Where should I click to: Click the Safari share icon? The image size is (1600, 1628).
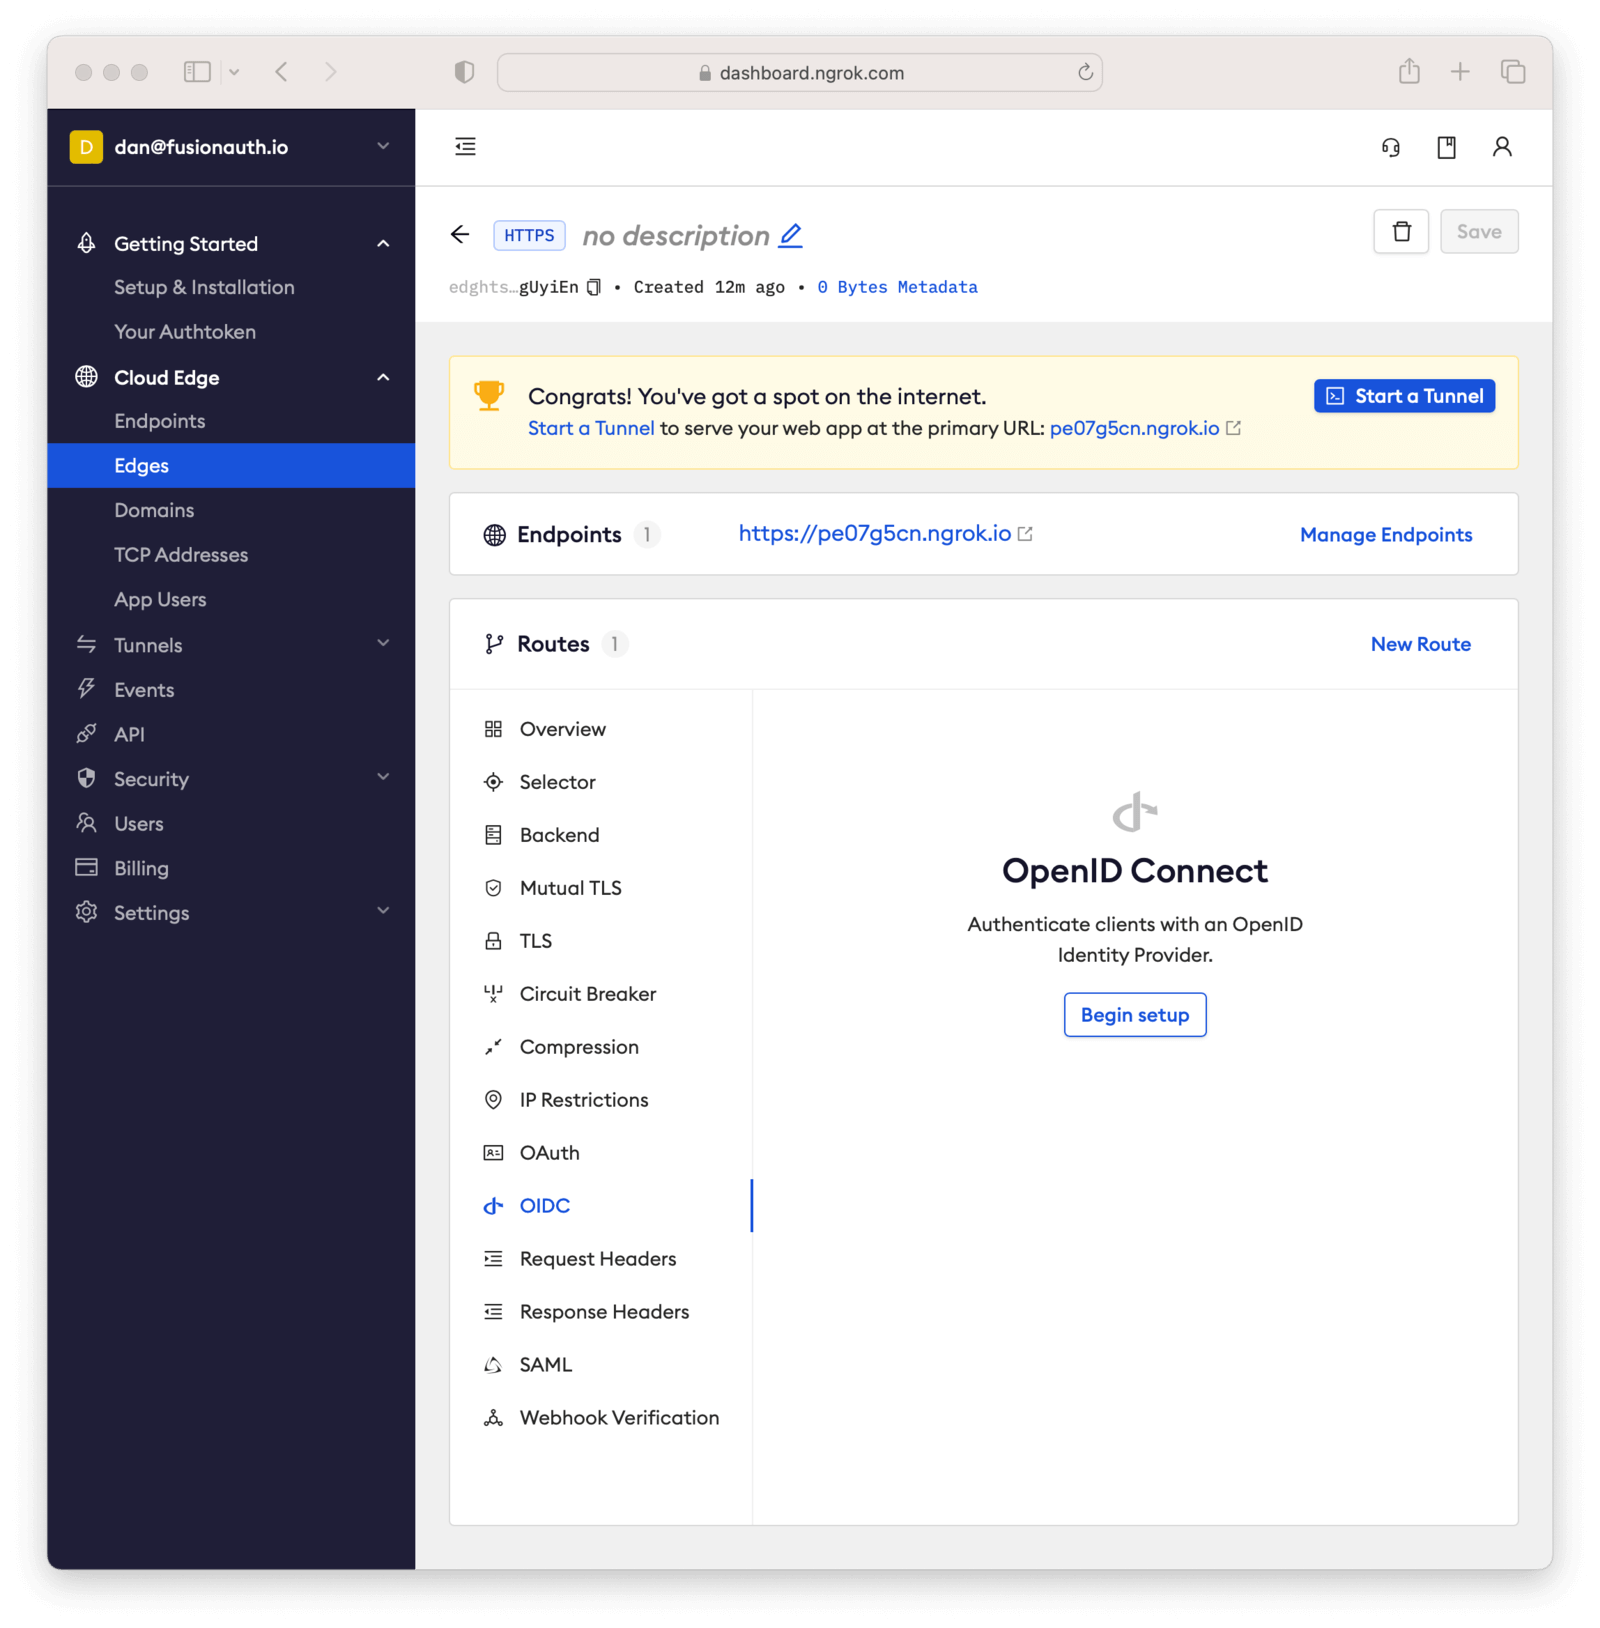tap(1409, 71)
